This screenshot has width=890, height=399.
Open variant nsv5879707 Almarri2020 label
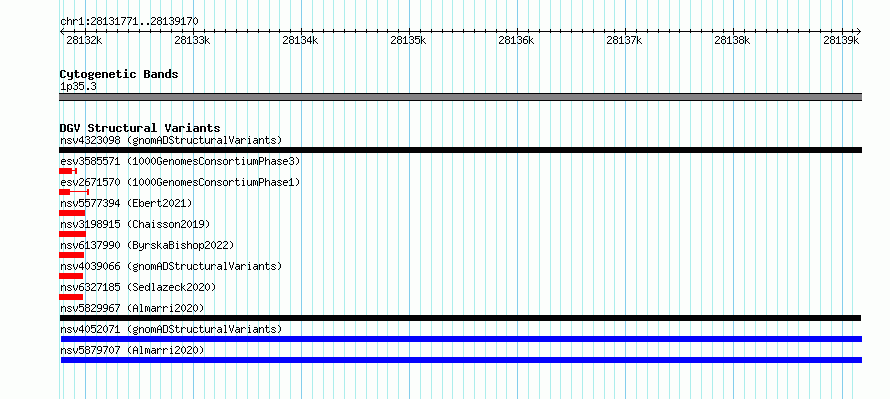(x=132, y=350)
